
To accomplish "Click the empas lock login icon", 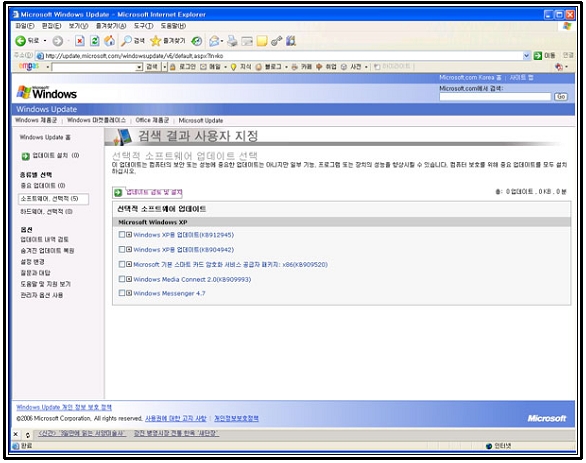I will (172, 67).
